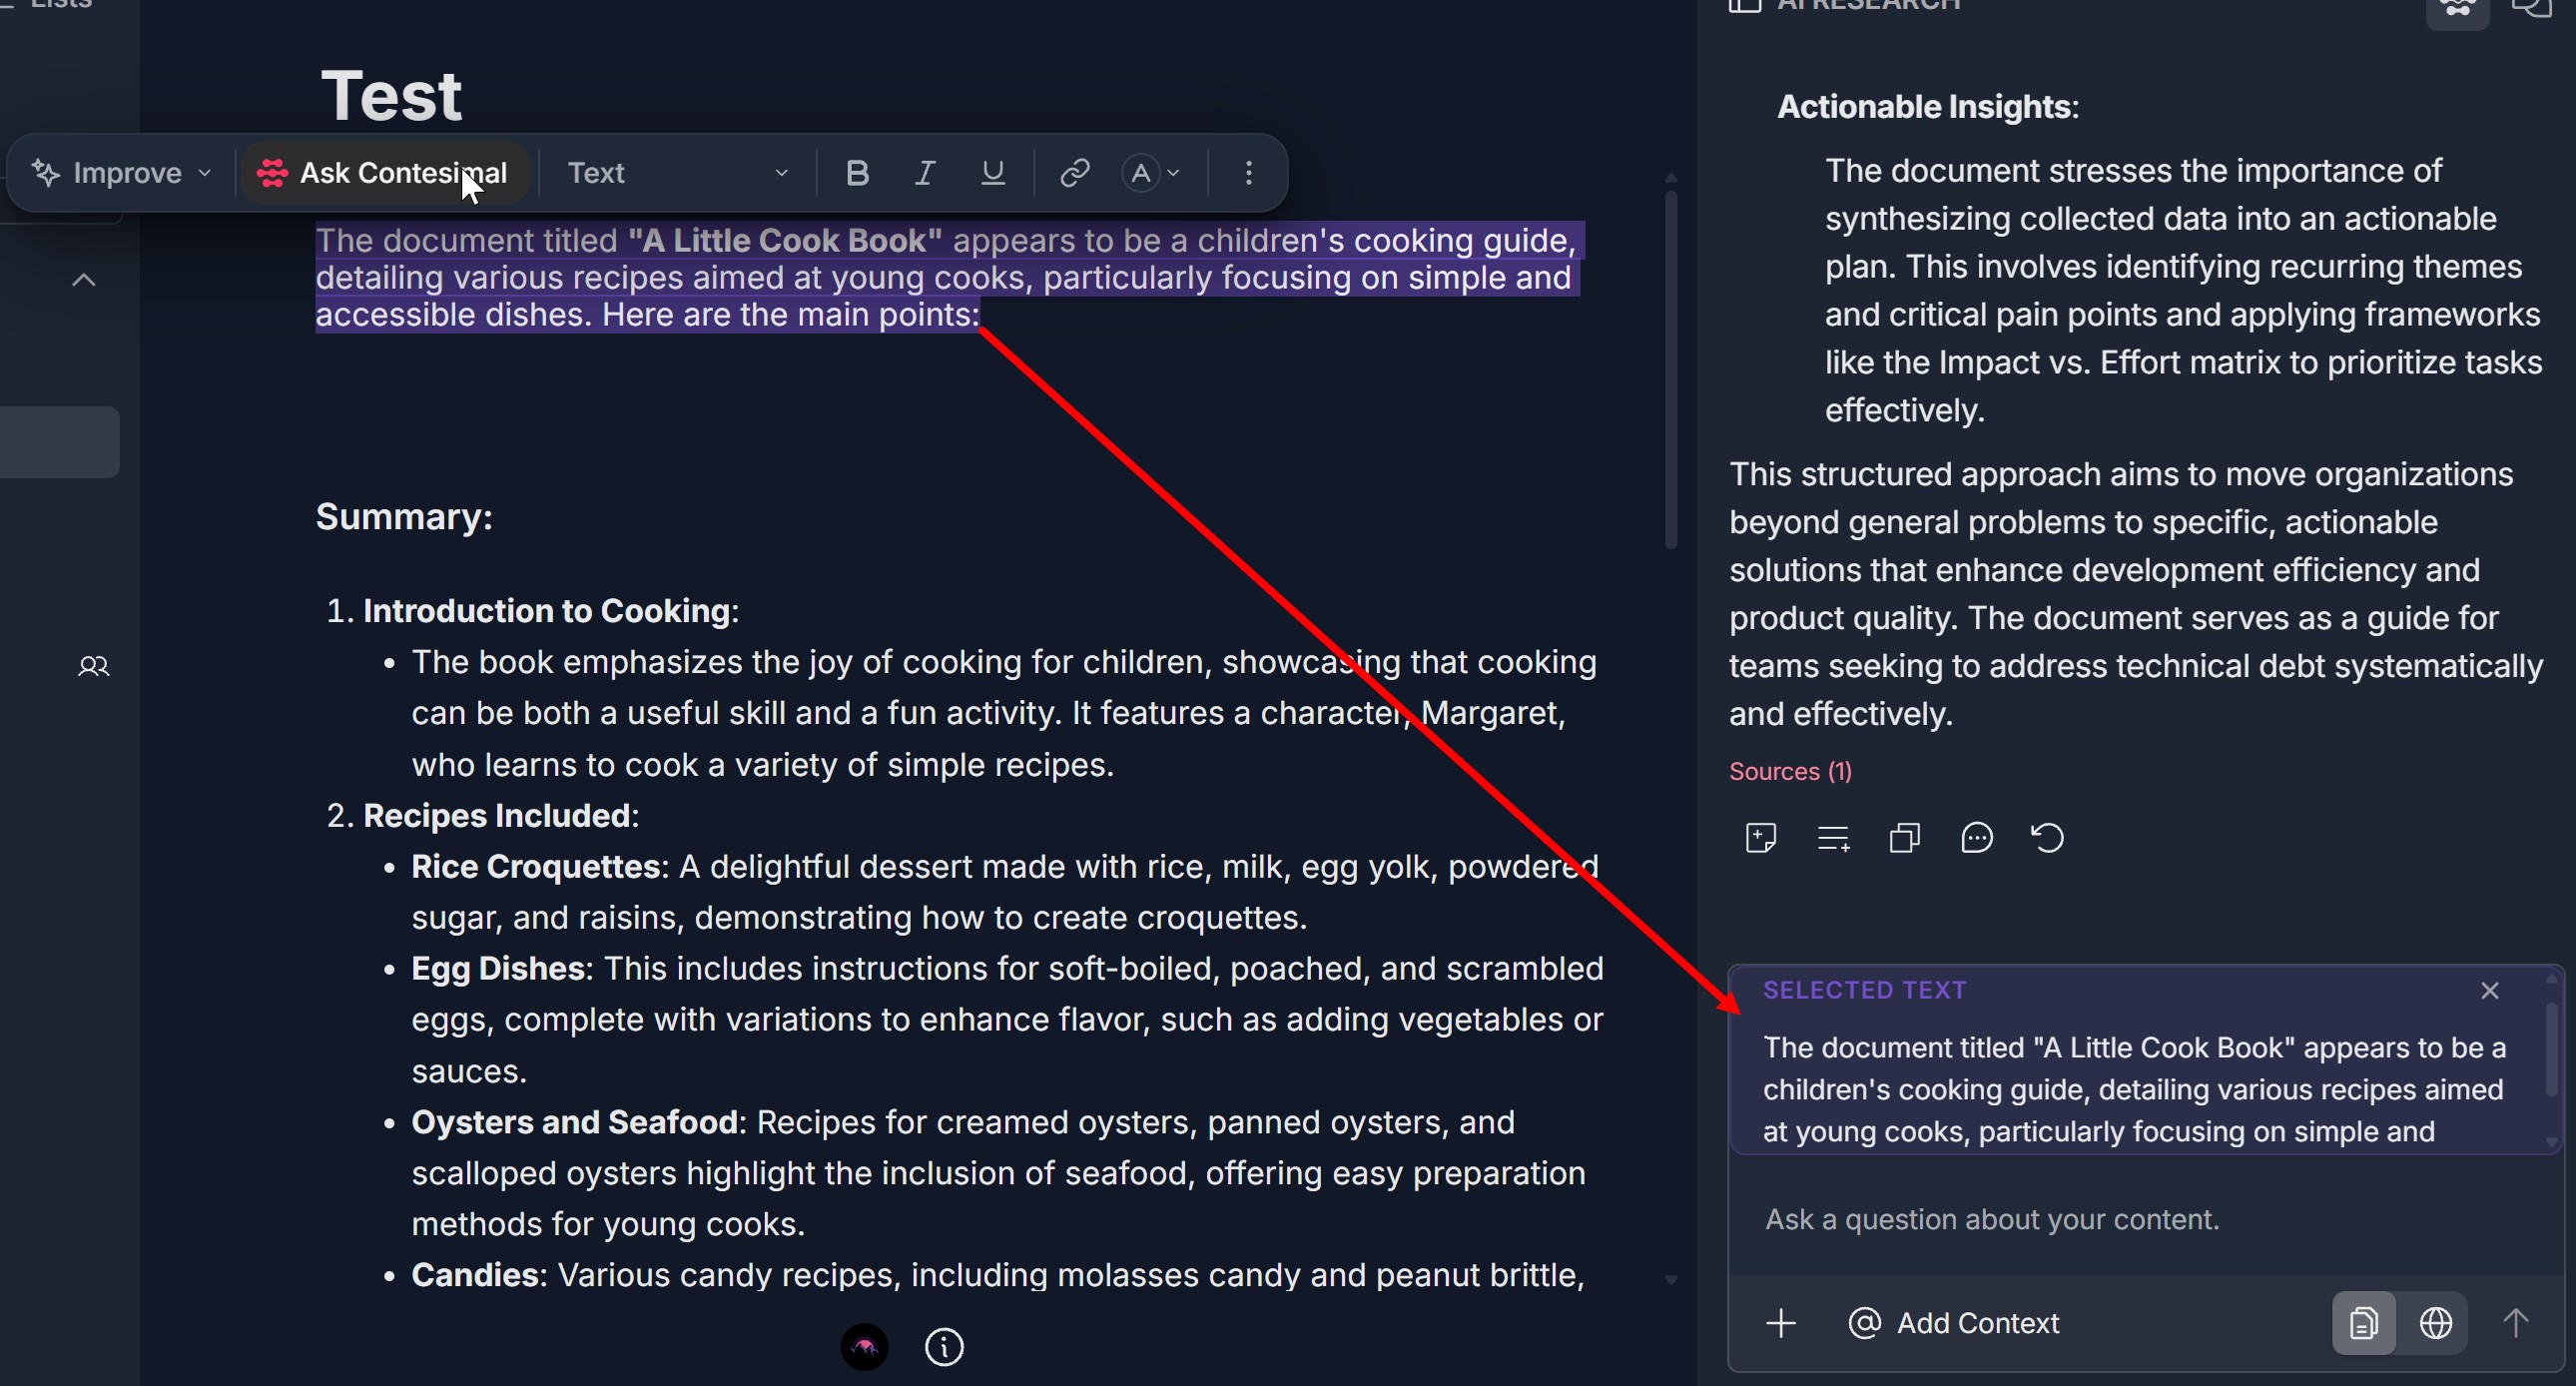
Task: Open the text color picker
Action: (x=1151, y=173)
